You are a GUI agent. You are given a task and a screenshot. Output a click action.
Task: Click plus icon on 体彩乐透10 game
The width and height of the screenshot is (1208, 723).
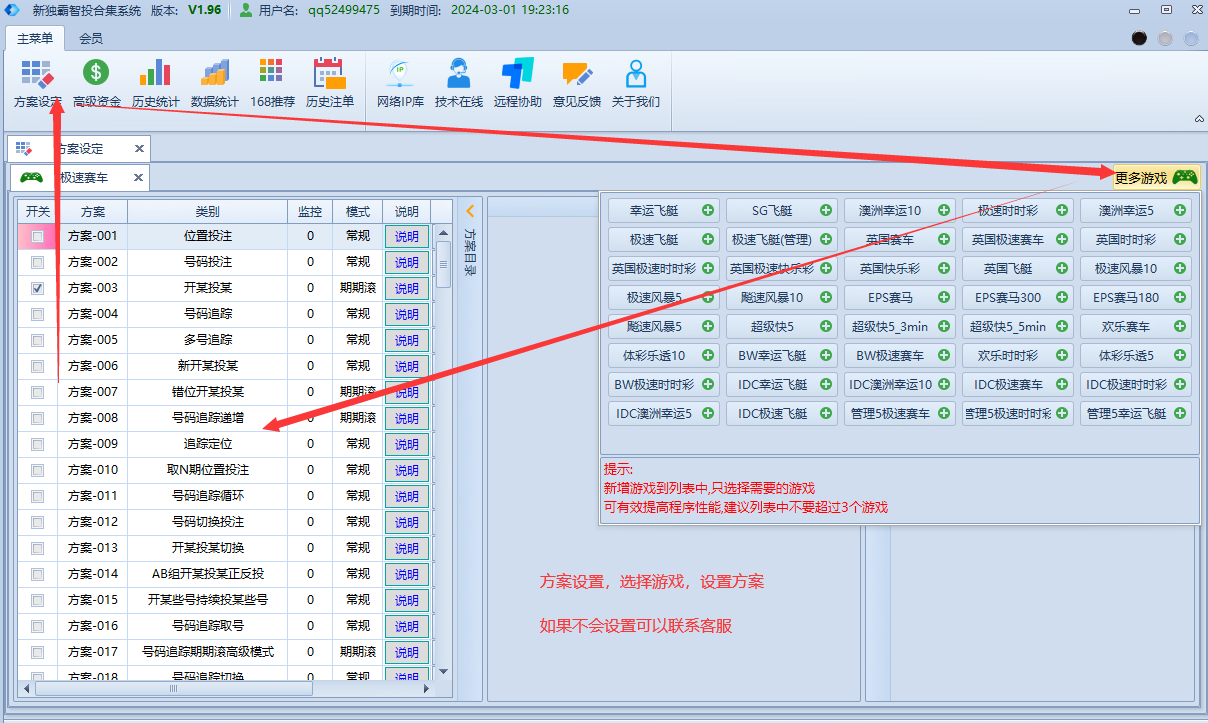[x=708, y=355]
